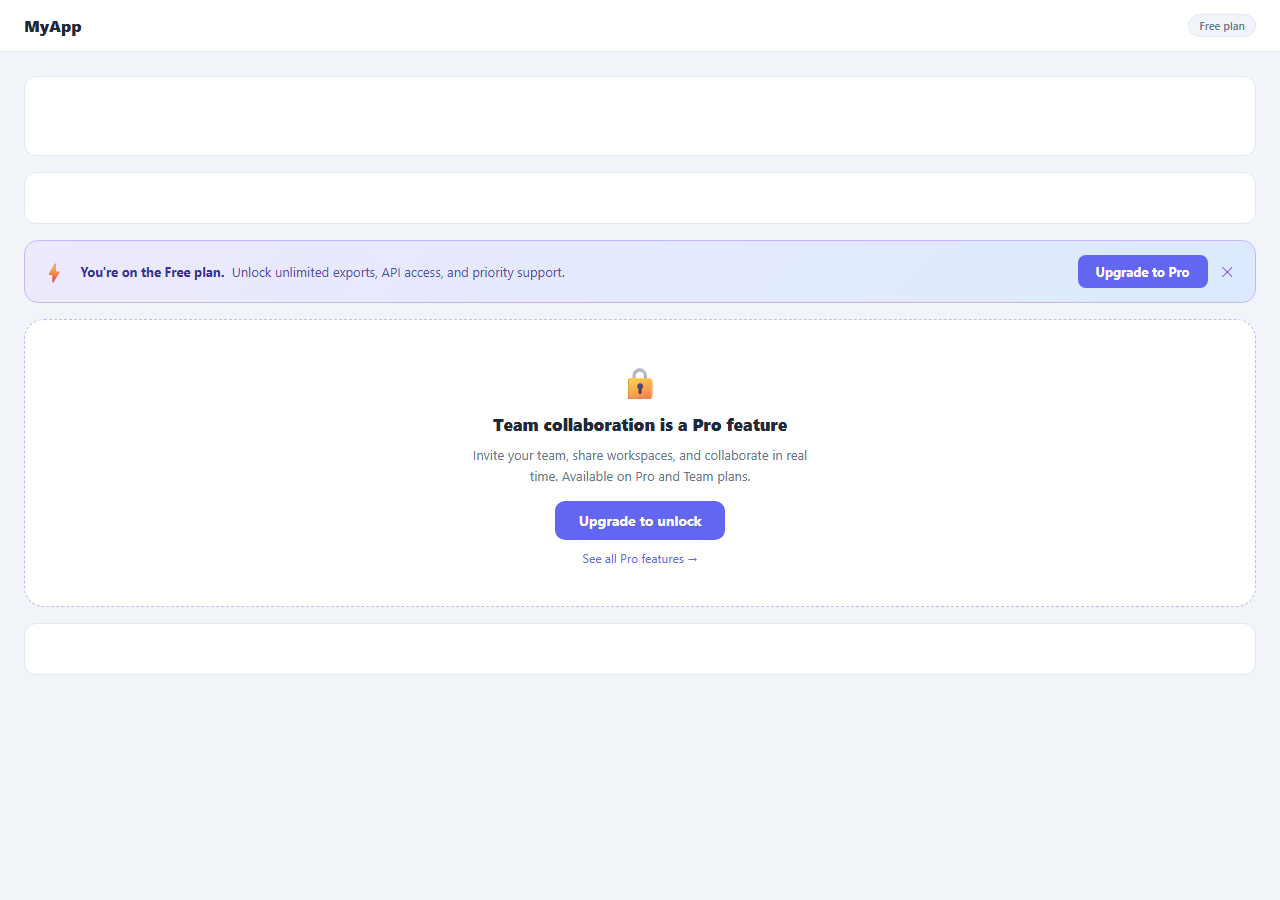Viewport: 1280px width, 900px height.
Task: Open the See all Pro features link
Action: (x=640, y=559)
